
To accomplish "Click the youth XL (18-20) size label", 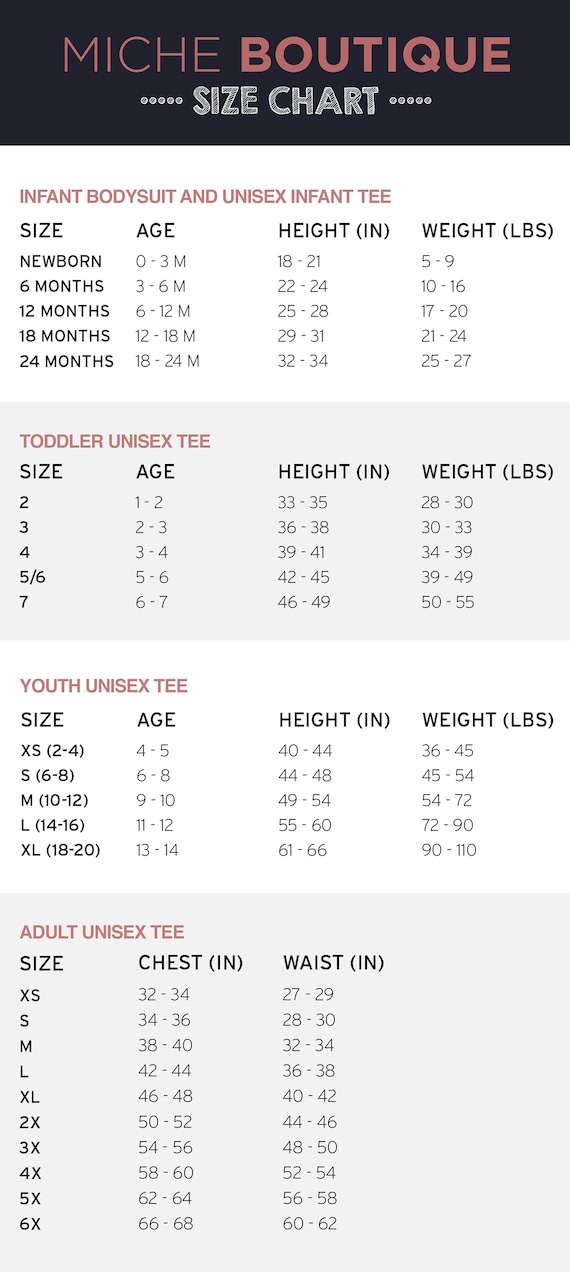I will click(x=60, y=850).
